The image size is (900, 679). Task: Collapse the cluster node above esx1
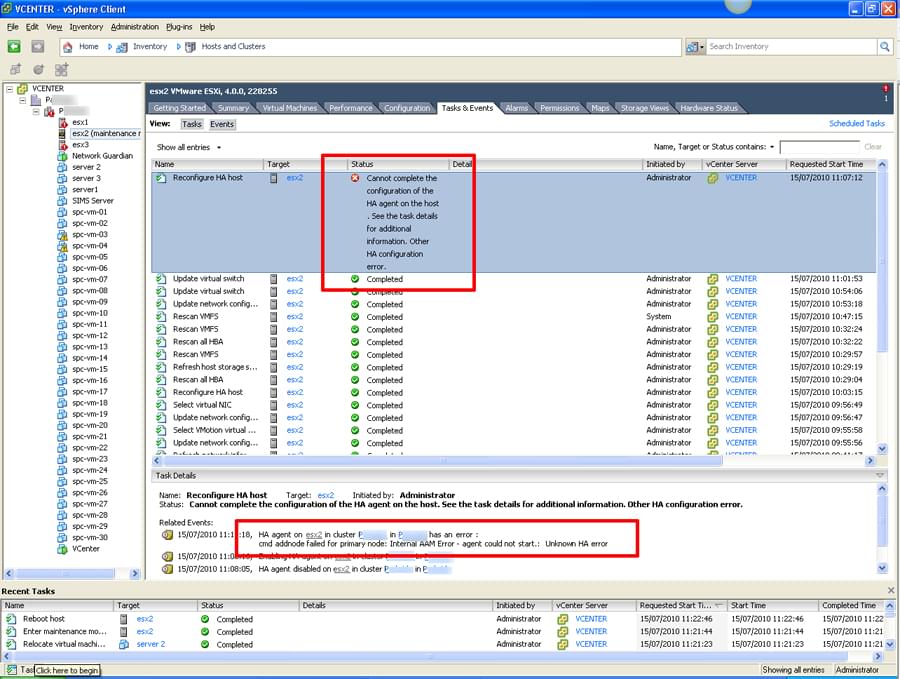(x=36, y=111)
